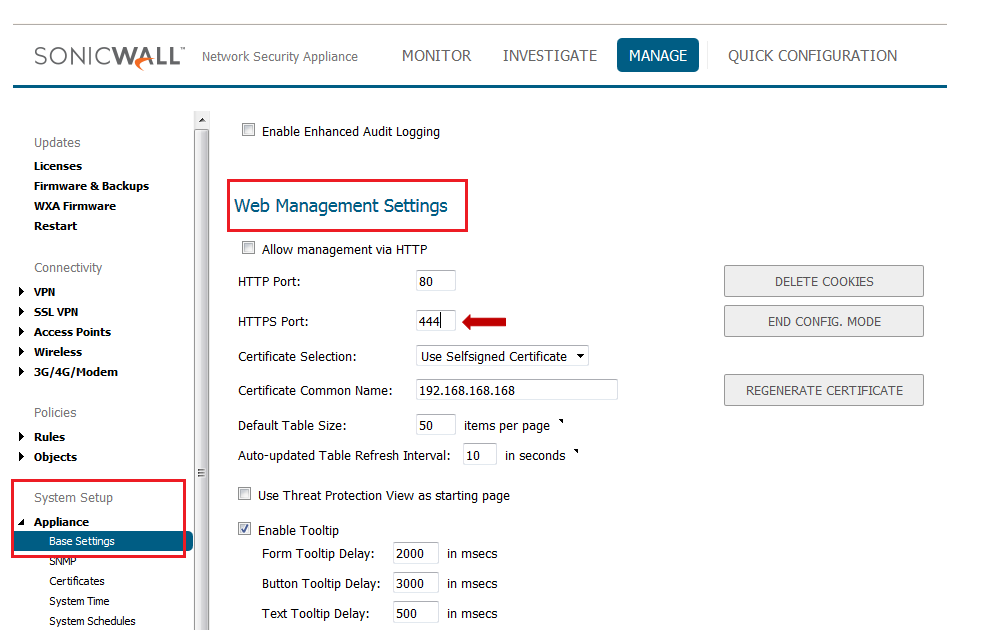Expand the Wireless arrow

22,352
